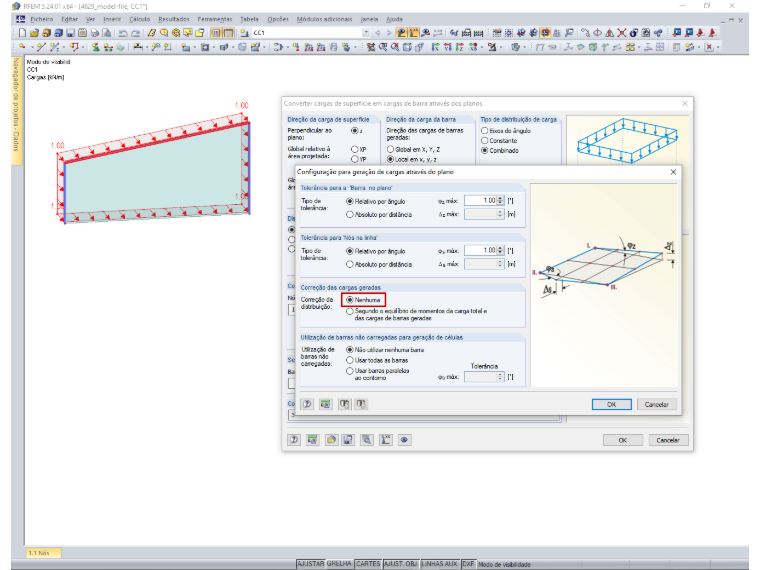The image size is (760, 570).
Task: Click the Save diskette toolbar icon
Action: coord(70,33)
